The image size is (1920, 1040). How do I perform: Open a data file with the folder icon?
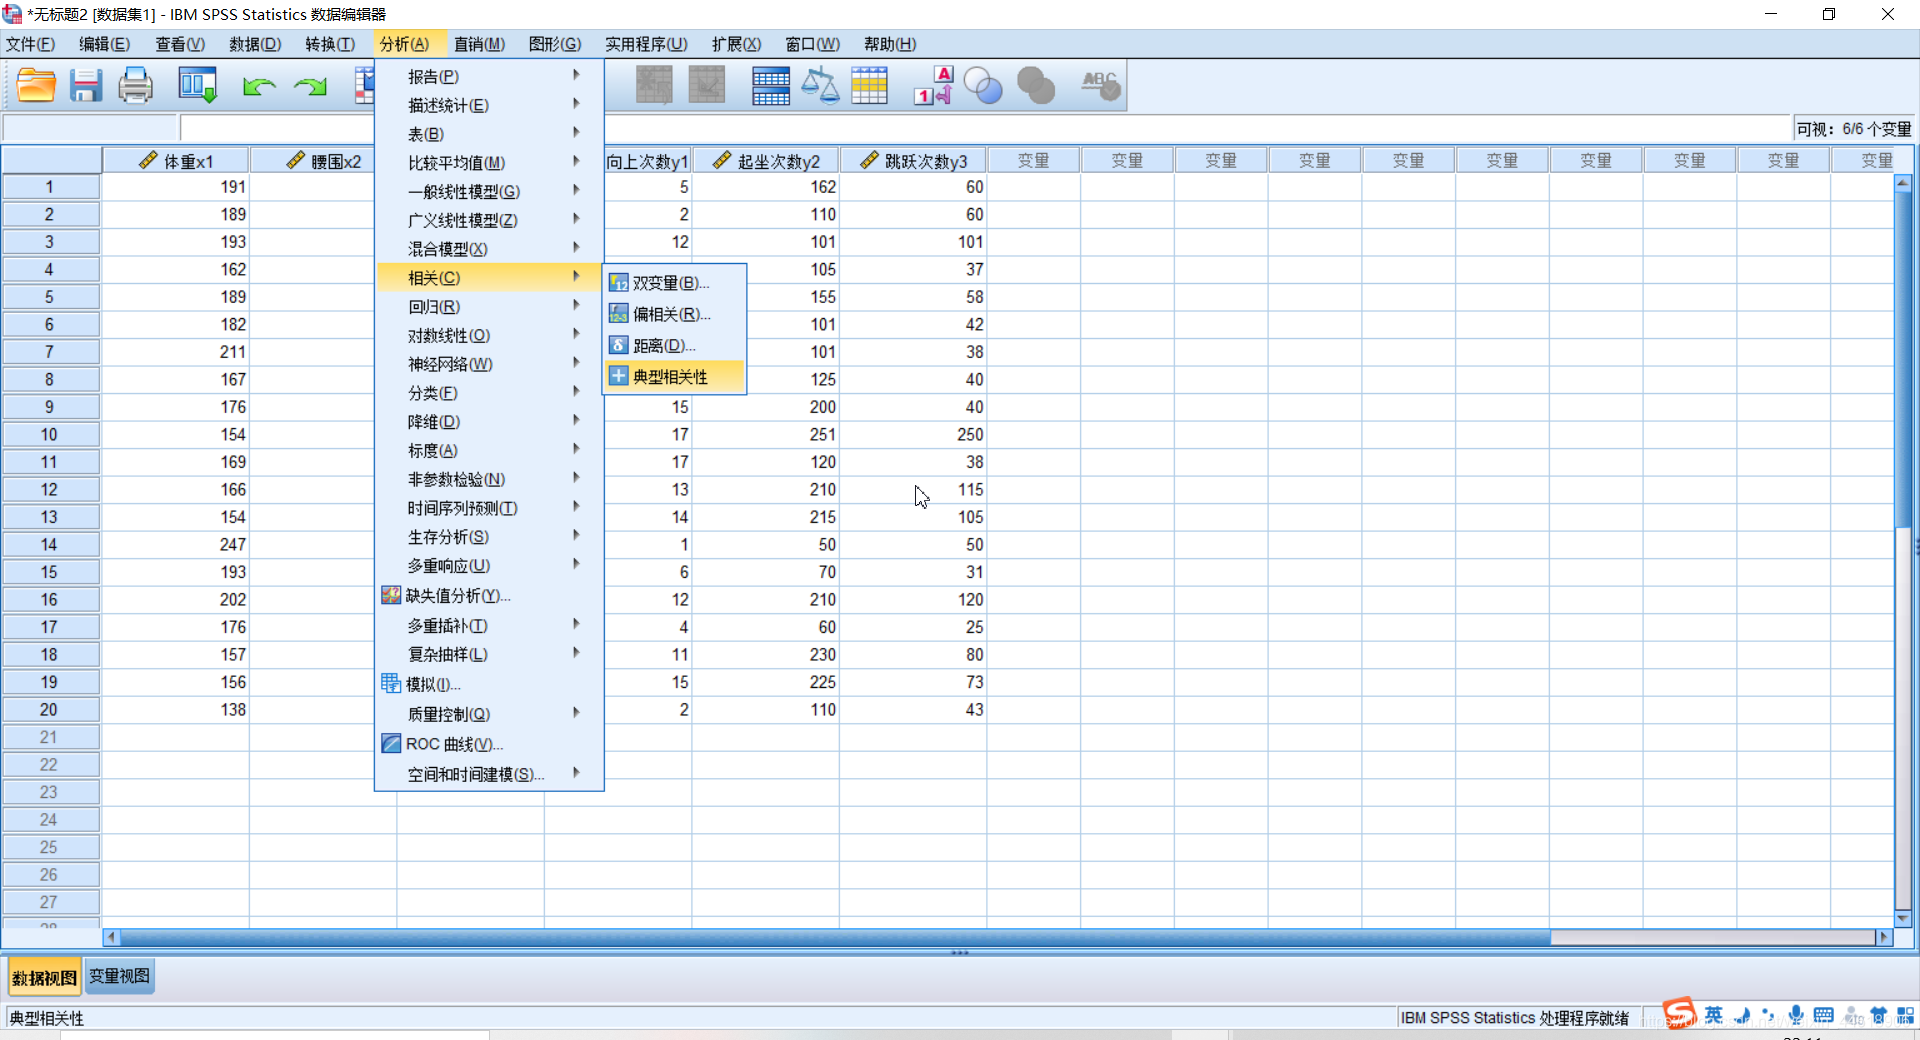click(36, 86)
